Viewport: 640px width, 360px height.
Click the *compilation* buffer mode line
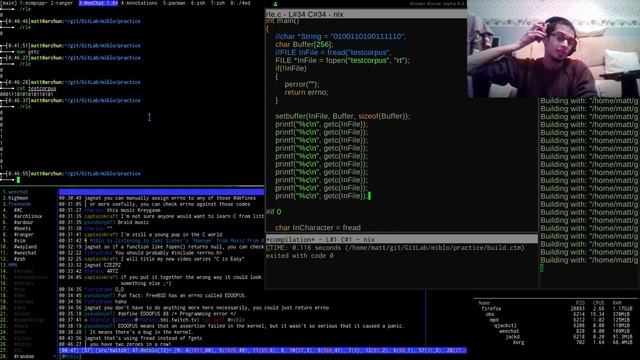tap(402, 240)
